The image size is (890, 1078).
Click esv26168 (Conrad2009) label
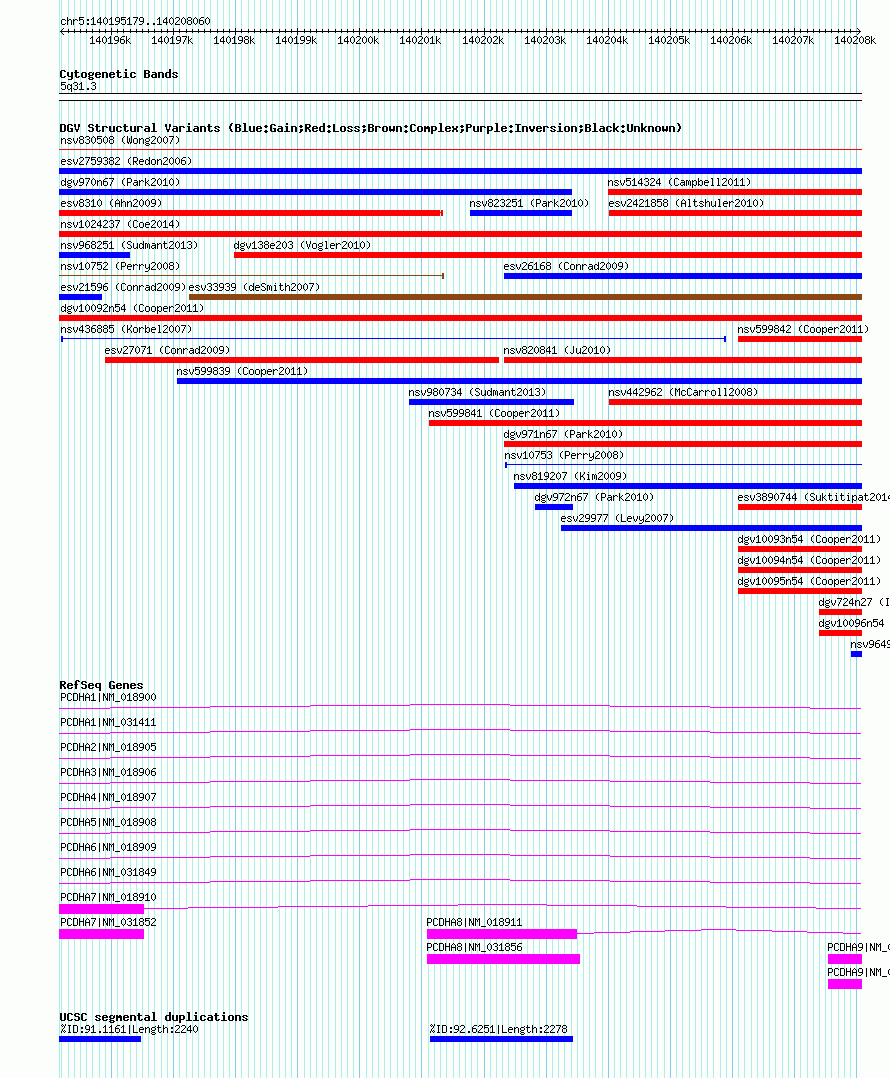(x=566, y=266)
